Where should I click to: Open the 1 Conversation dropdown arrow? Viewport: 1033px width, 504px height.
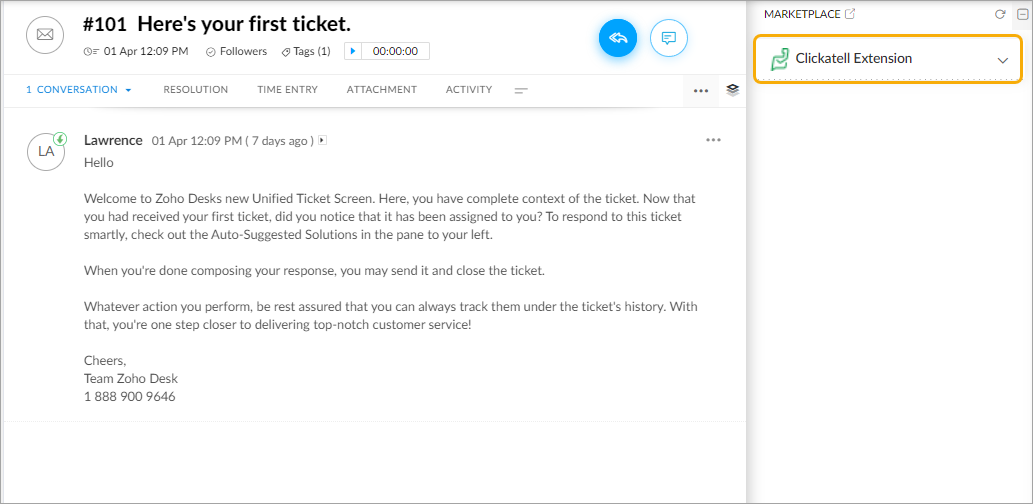click(128, 90)
